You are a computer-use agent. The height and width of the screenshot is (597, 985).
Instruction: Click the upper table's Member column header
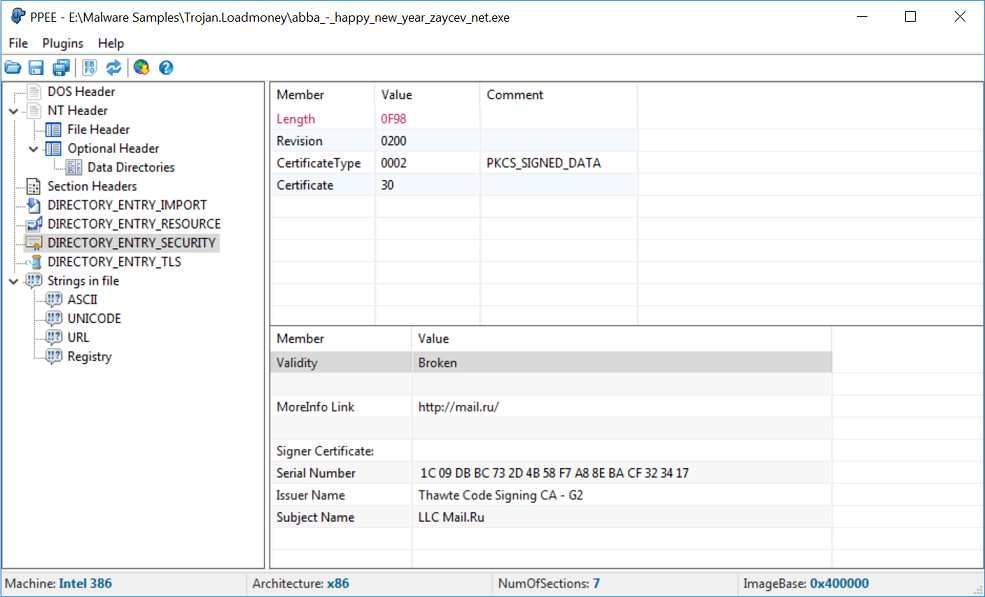(323, 95)
